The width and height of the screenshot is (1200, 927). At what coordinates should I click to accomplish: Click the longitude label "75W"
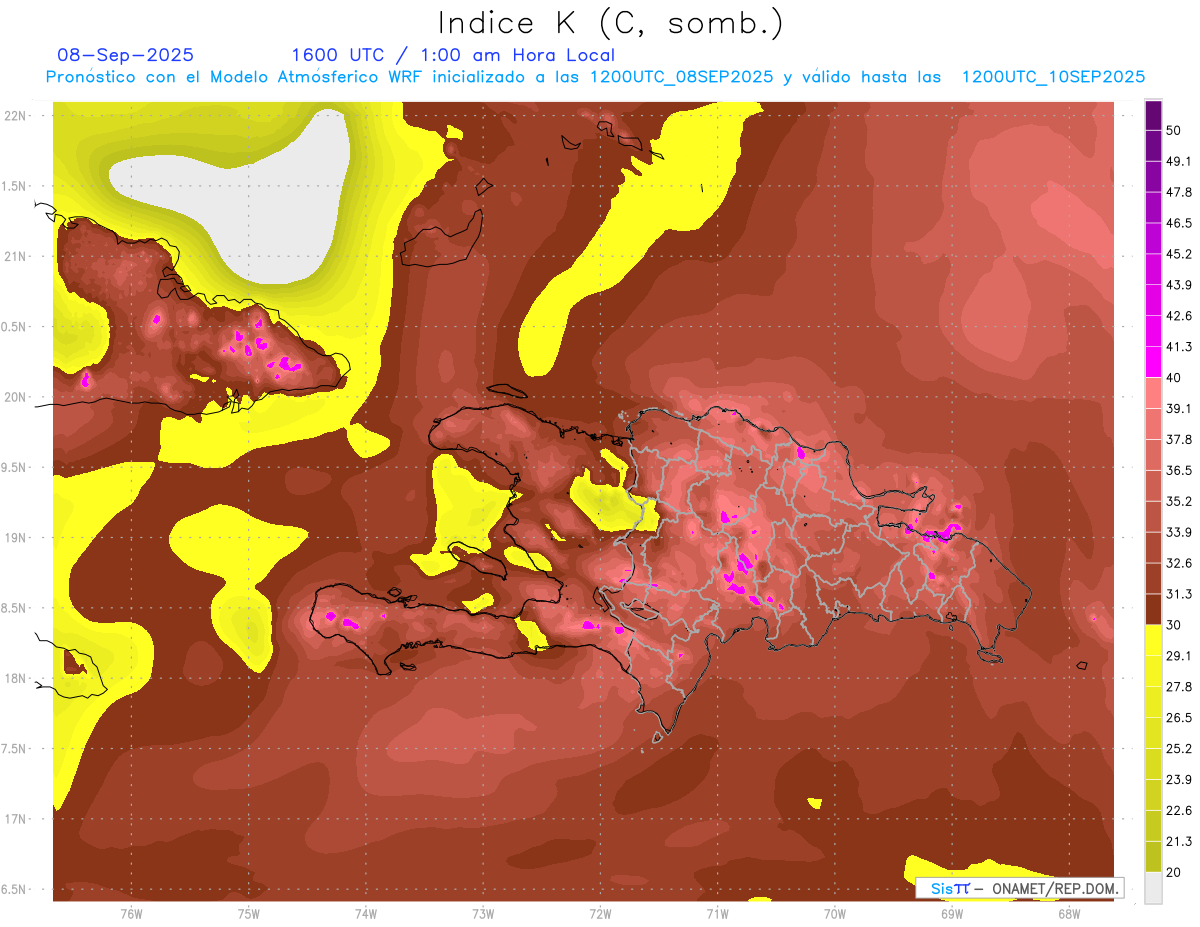[248, 913]
